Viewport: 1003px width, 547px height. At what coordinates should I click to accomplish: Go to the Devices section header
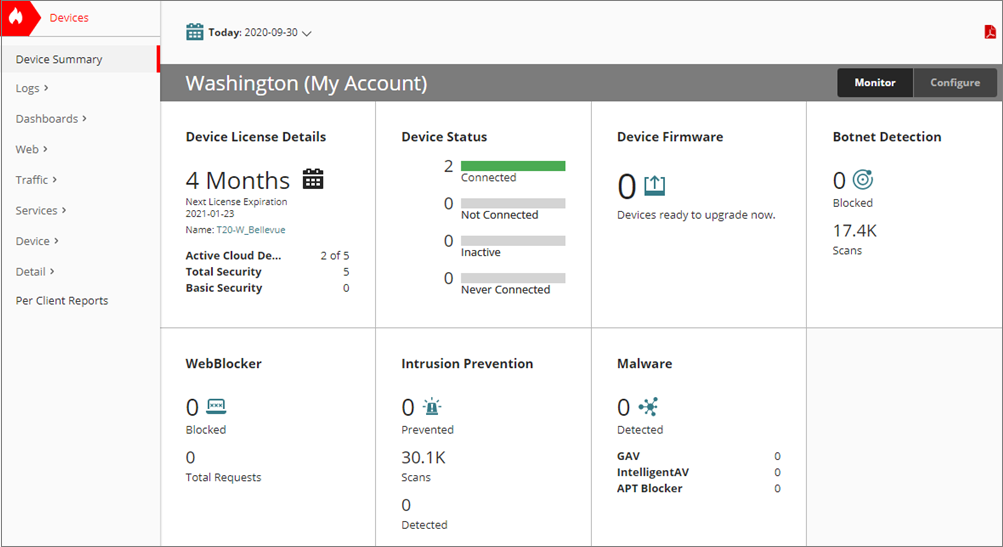coord(69,18)
